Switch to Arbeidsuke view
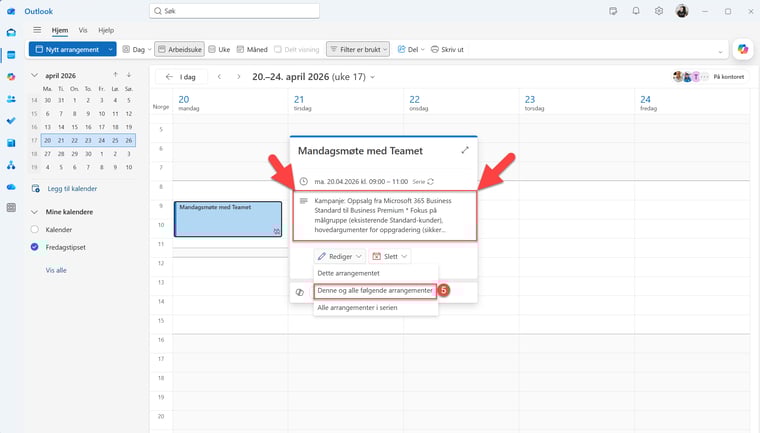This screenshot has width=760, height=433. 179,49
